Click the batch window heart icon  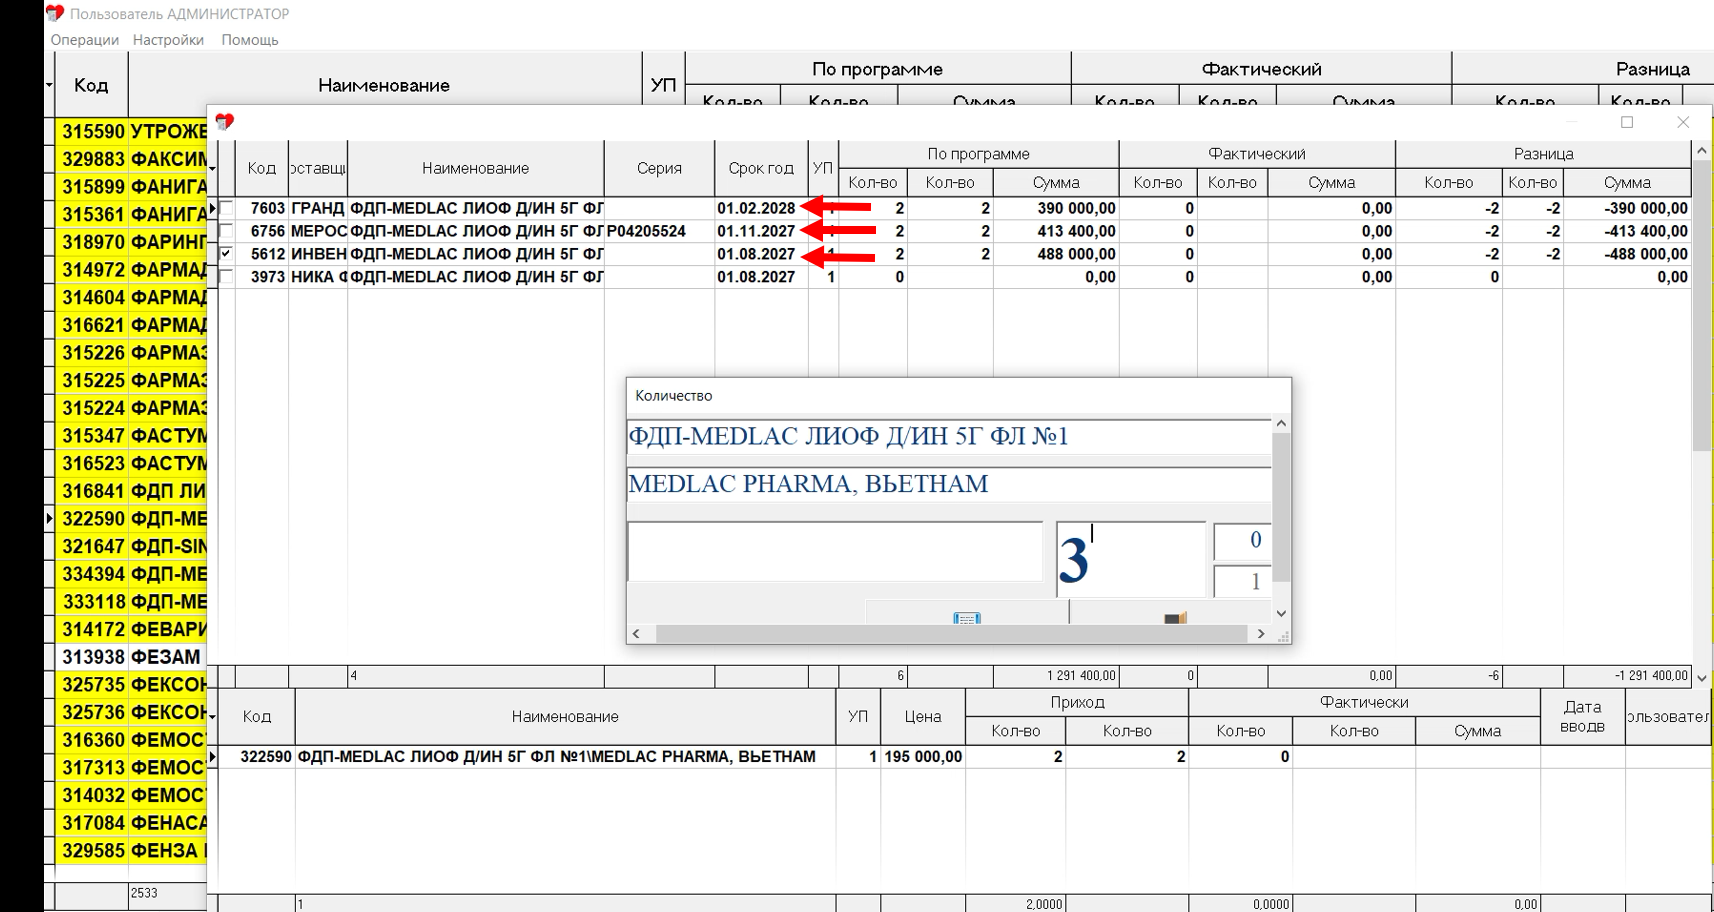(225, 121)
